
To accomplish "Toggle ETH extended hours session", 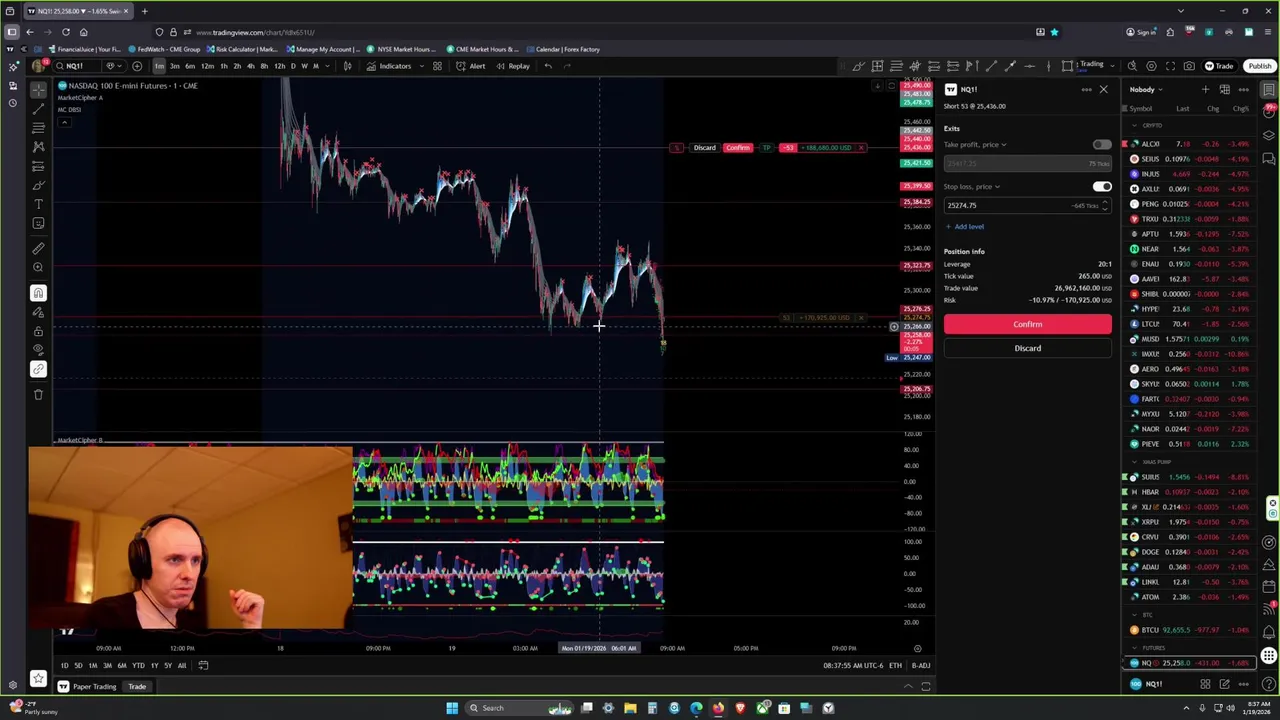I will pos(895,665).
